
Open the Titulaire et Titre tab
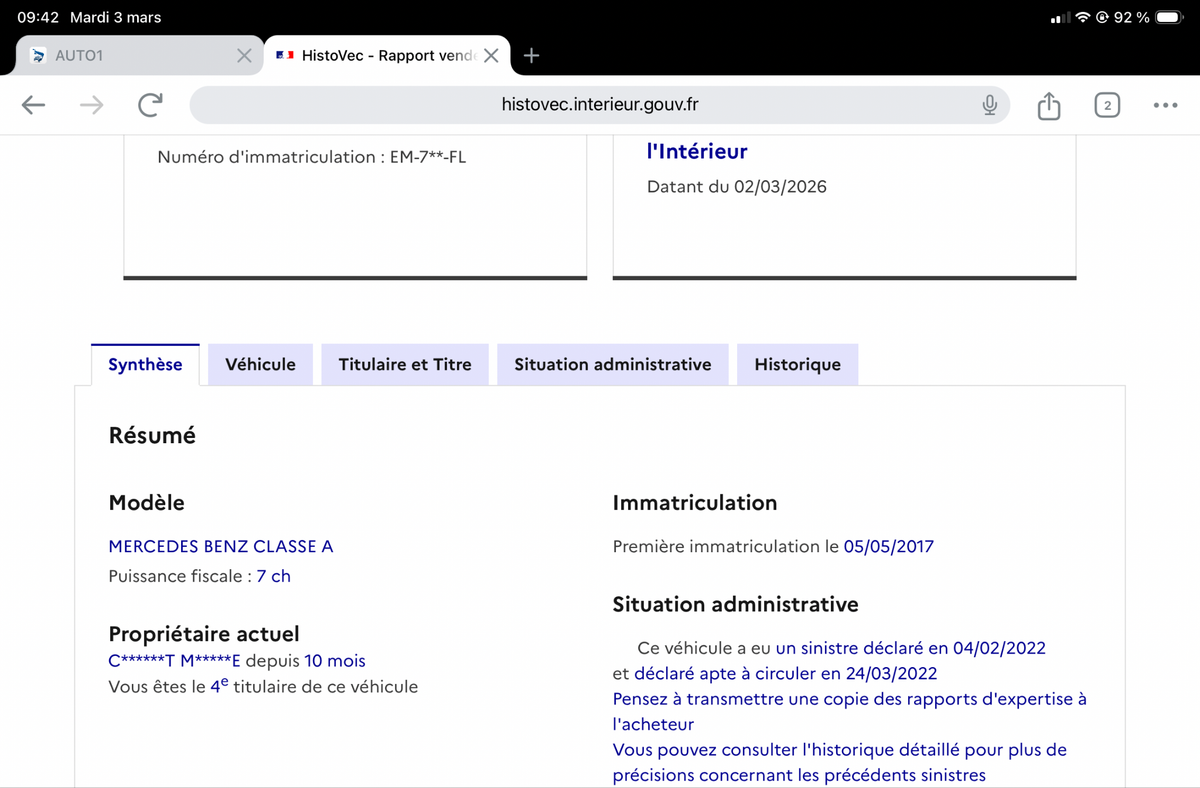click(x=405, y=365)
